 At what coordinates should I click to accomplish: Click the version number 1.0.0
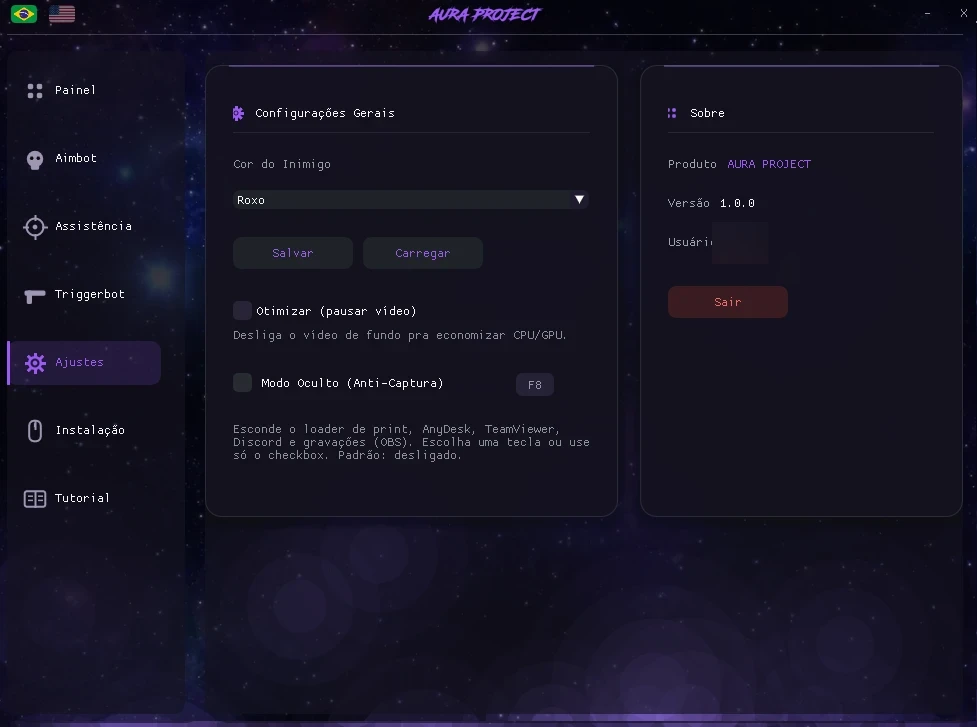(737, 203)
